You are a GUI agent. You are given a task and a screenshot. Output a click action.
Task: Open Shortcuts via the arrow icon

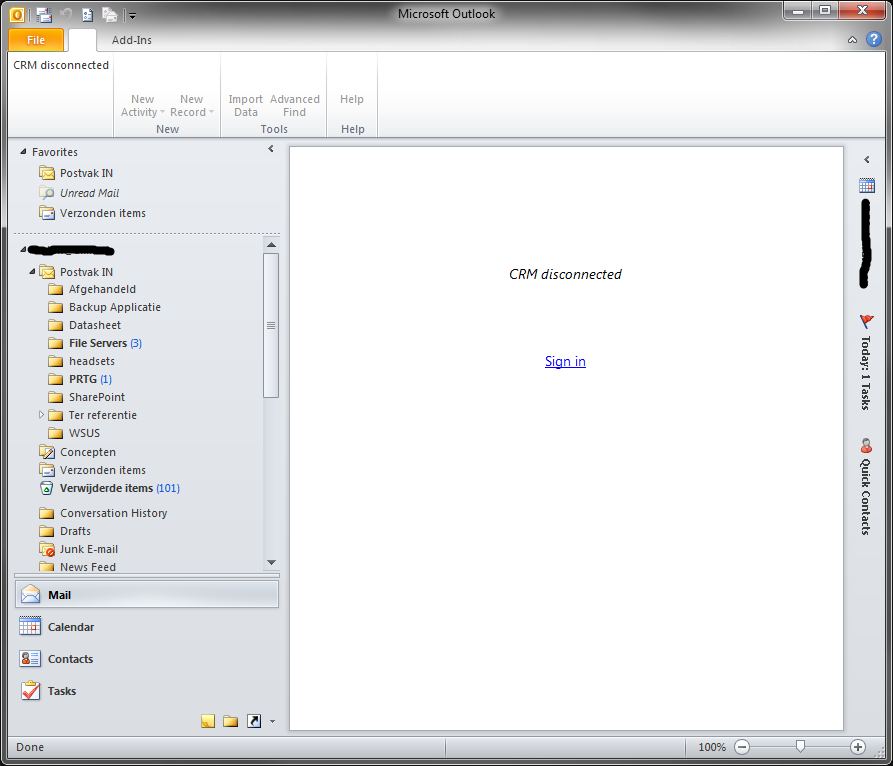(254, 721)
